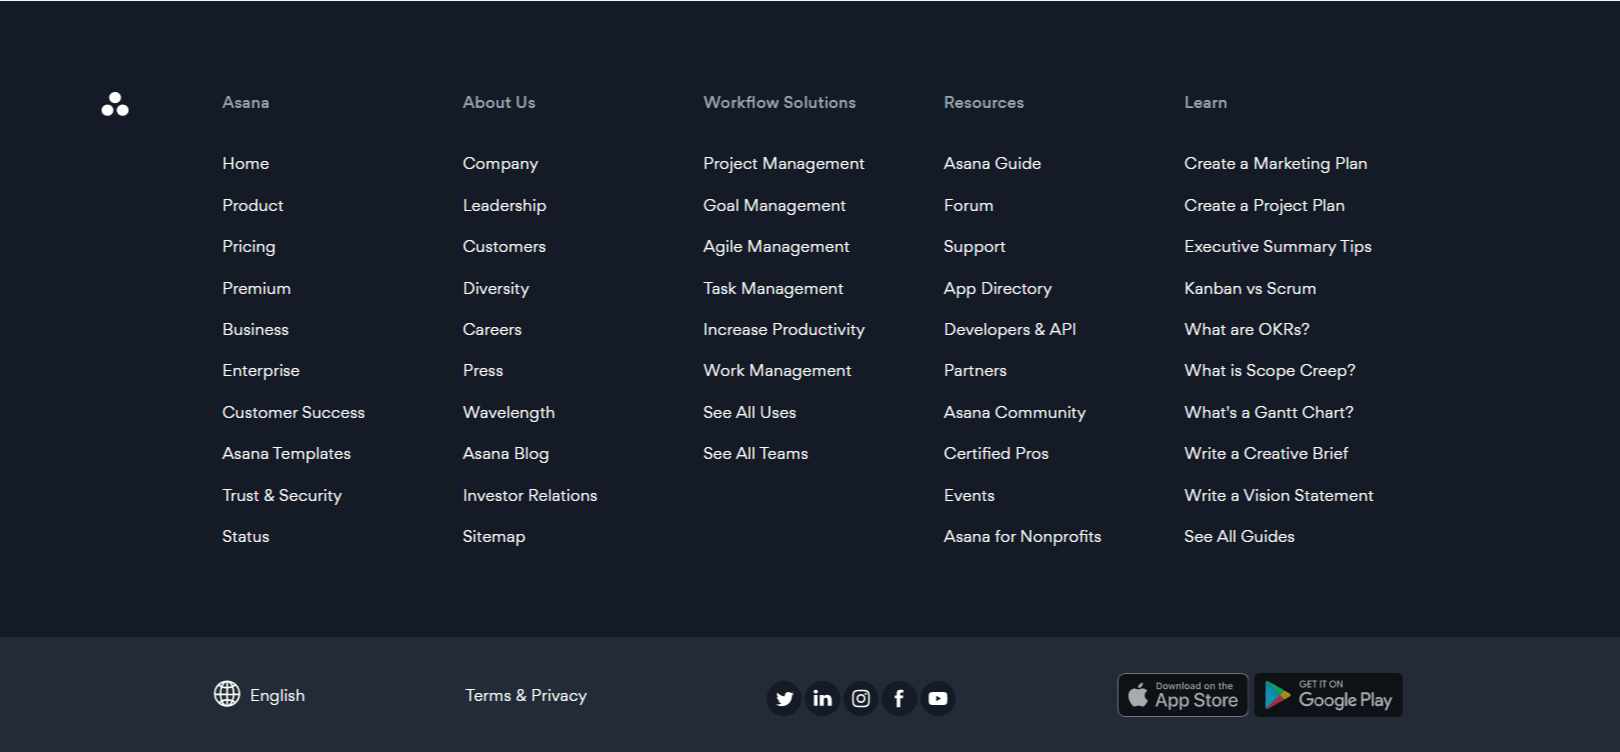Open the Partners link
Viewport: 1620px width, 752px height.
click(976, 370)
